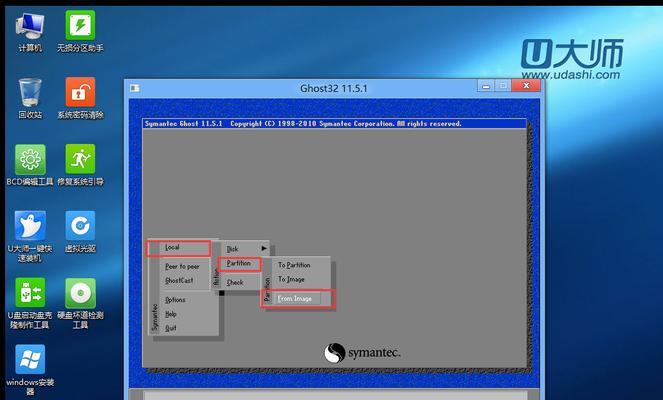Launch the 虚拟光驱 desktop icon
The image size is (663, 400).
pos(80,226)
